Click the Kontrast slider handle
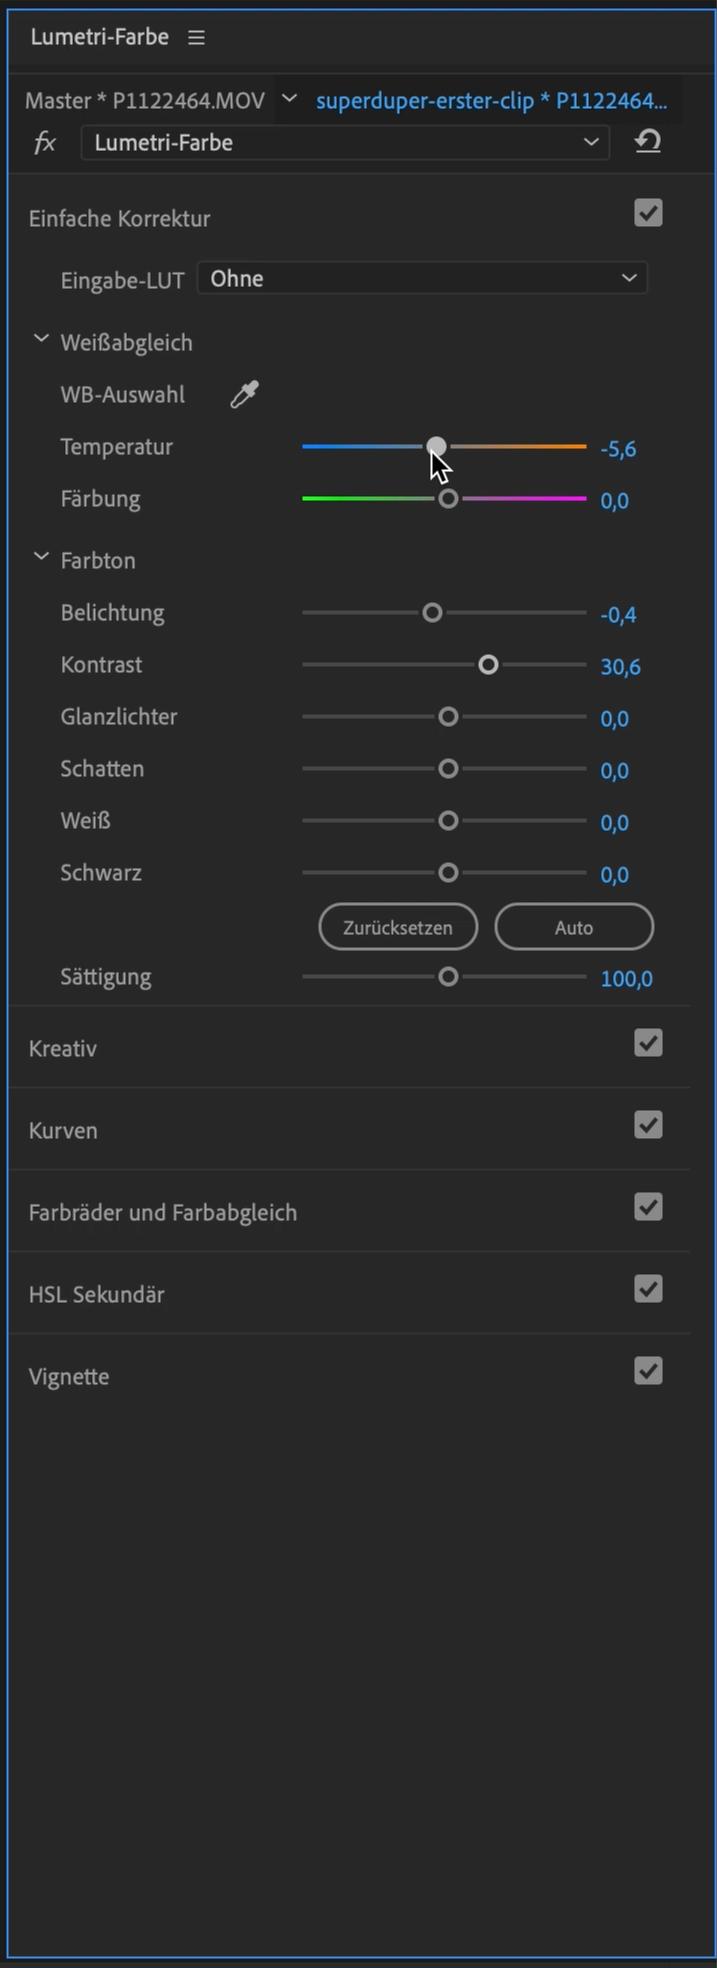Screen dimensions: 717x1968 [488, 665]
